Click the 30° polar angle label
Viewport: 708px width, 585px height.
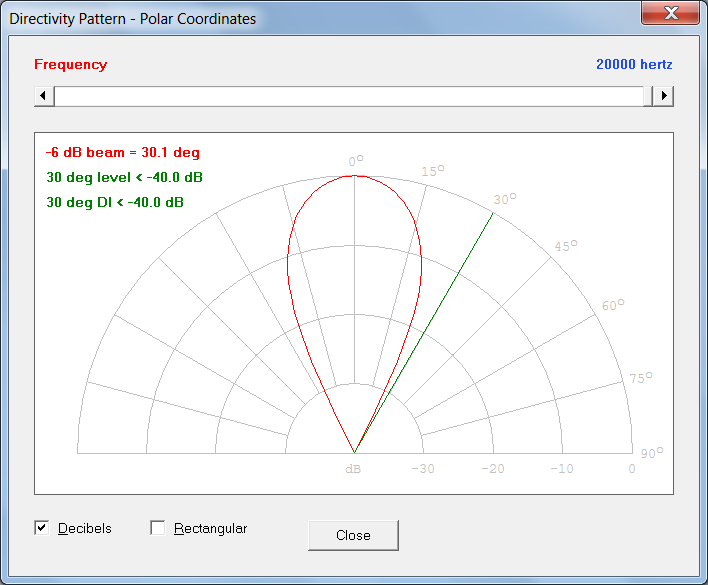point(505,199)
